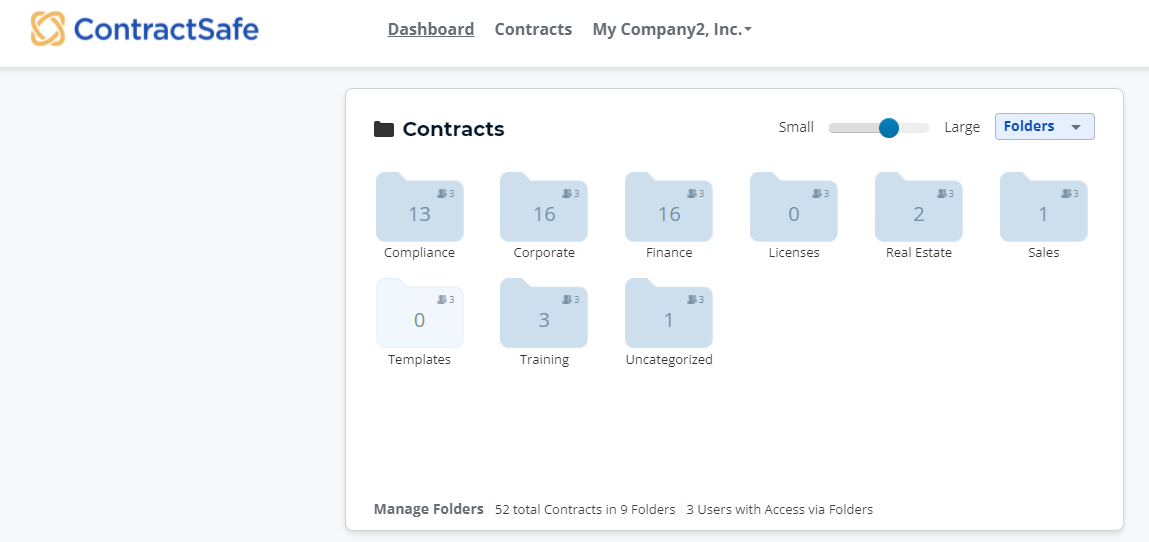Open the Finance folder icon
The image size is (1149, 542).
(x=669, y=207)
